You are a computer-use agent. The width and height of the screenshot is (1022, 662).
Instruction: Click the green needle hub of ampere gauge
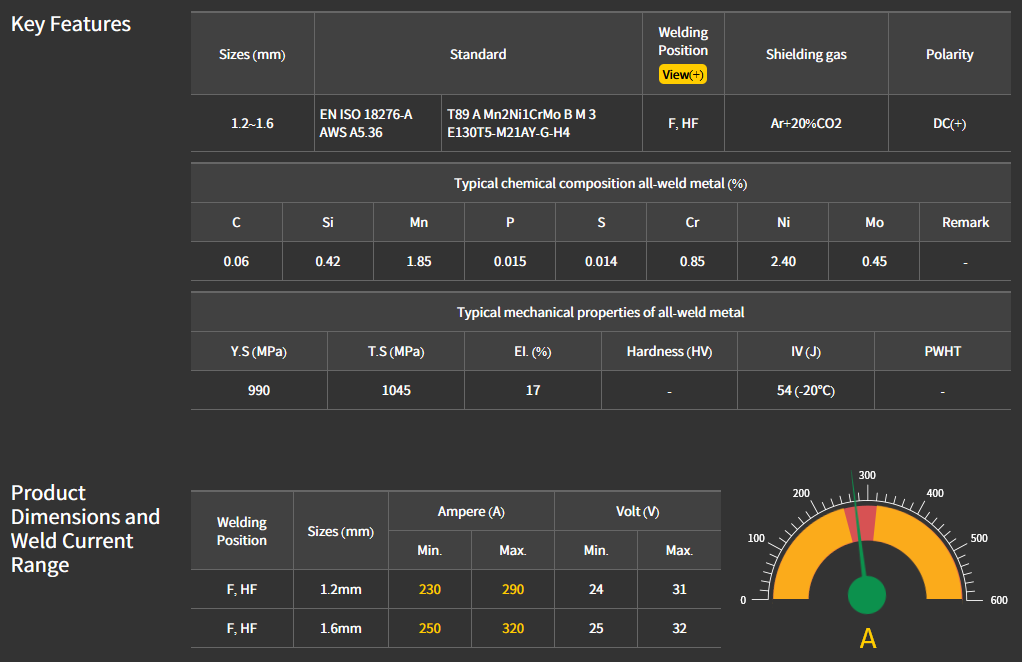click(867, 595)
